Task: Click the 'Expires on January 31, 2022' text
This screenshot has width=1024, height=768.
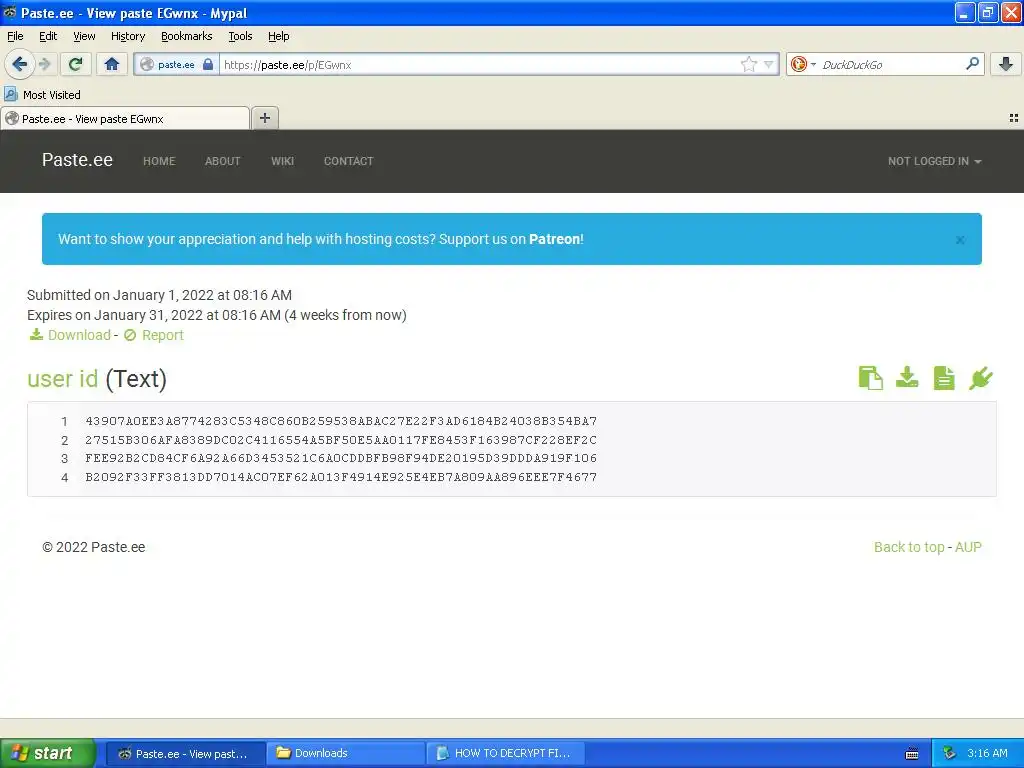Action: [x=217, y=315]
